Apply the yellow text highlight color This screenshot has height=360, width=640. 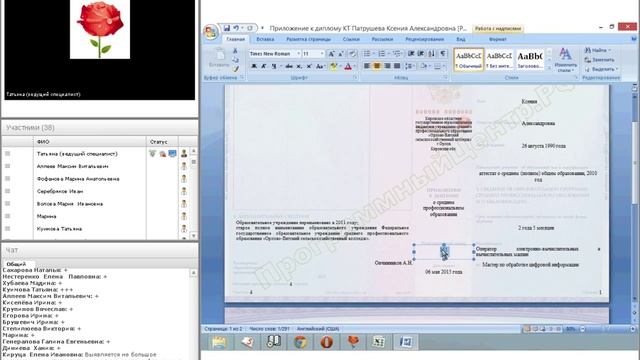point(333,66)
